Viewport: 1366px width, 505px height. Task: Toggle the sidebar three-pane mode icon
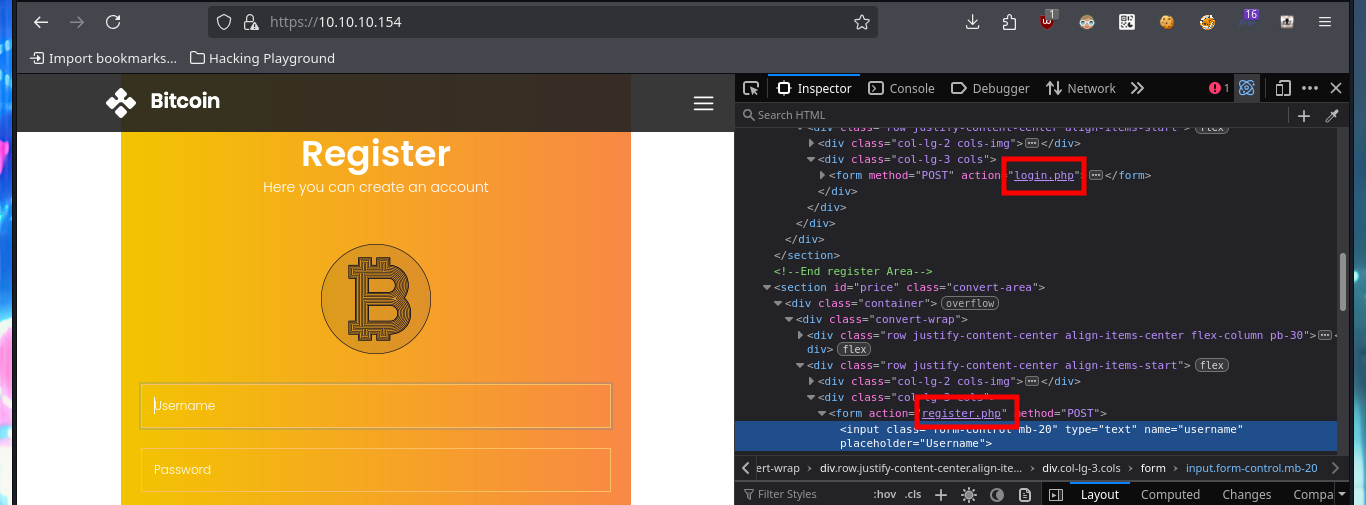(x=1054, y=494)
